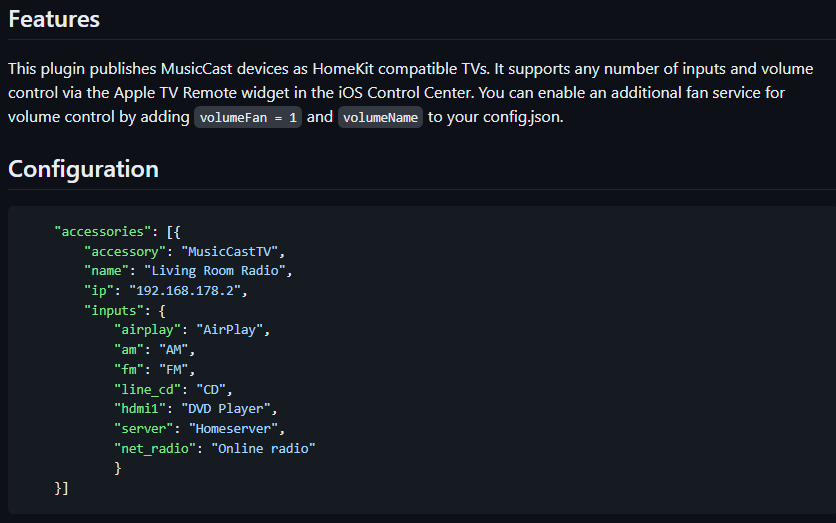Click the "Living Room Radio" string value
Viewport: 836px width, 523px height.
tap(218, 271)
